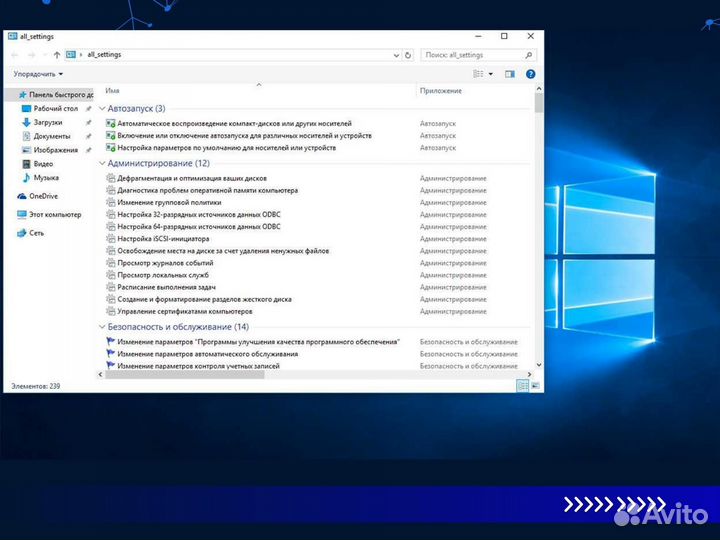Screen dimensions: 720x540
Task: Sort by the Имя column header
Action: coord(112,91)
